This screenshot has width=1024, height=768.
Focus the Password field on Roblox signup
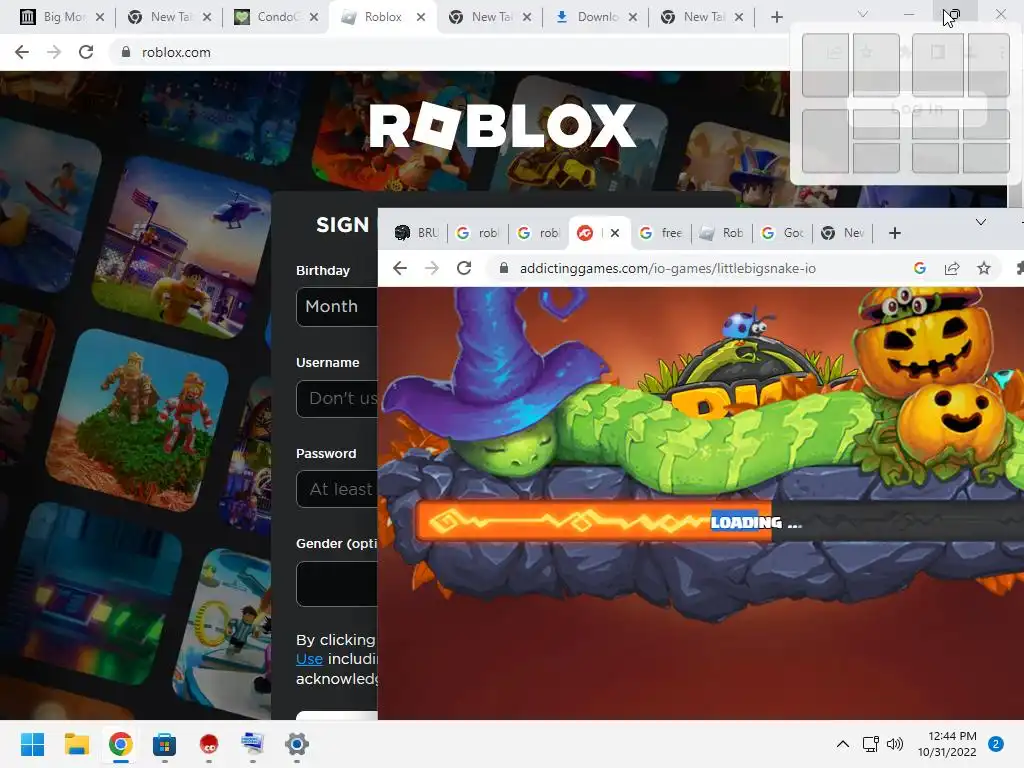(337, 489)
